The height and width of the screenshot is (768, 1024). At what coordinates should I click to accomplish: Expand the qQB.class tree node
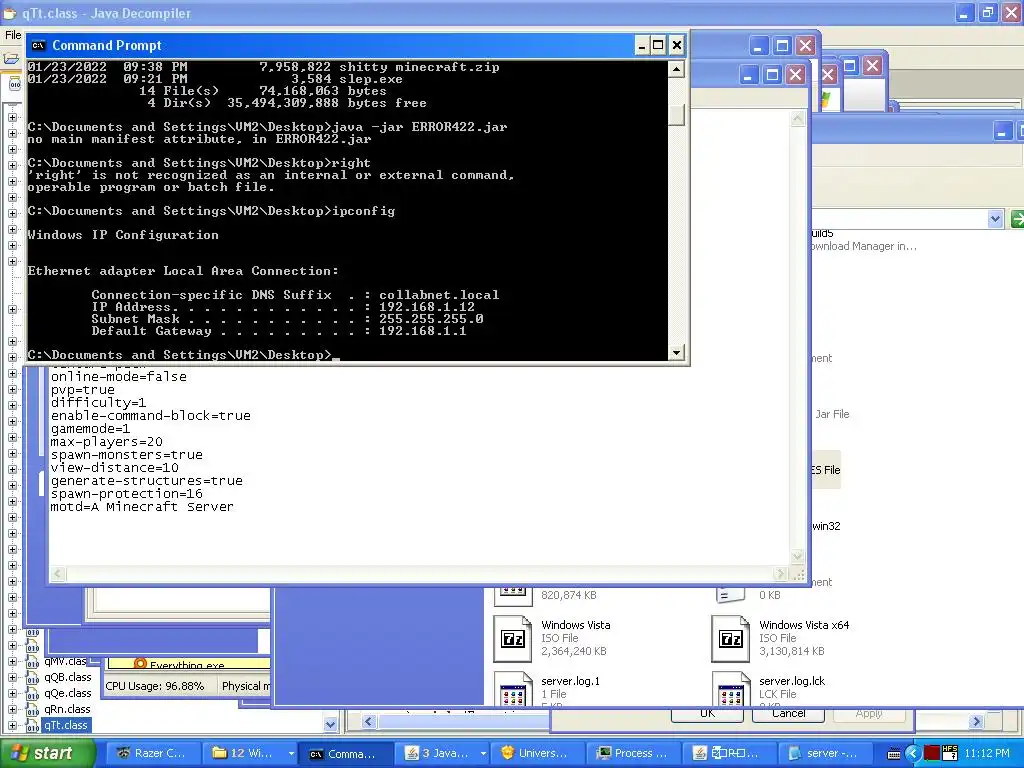(12, 677)
